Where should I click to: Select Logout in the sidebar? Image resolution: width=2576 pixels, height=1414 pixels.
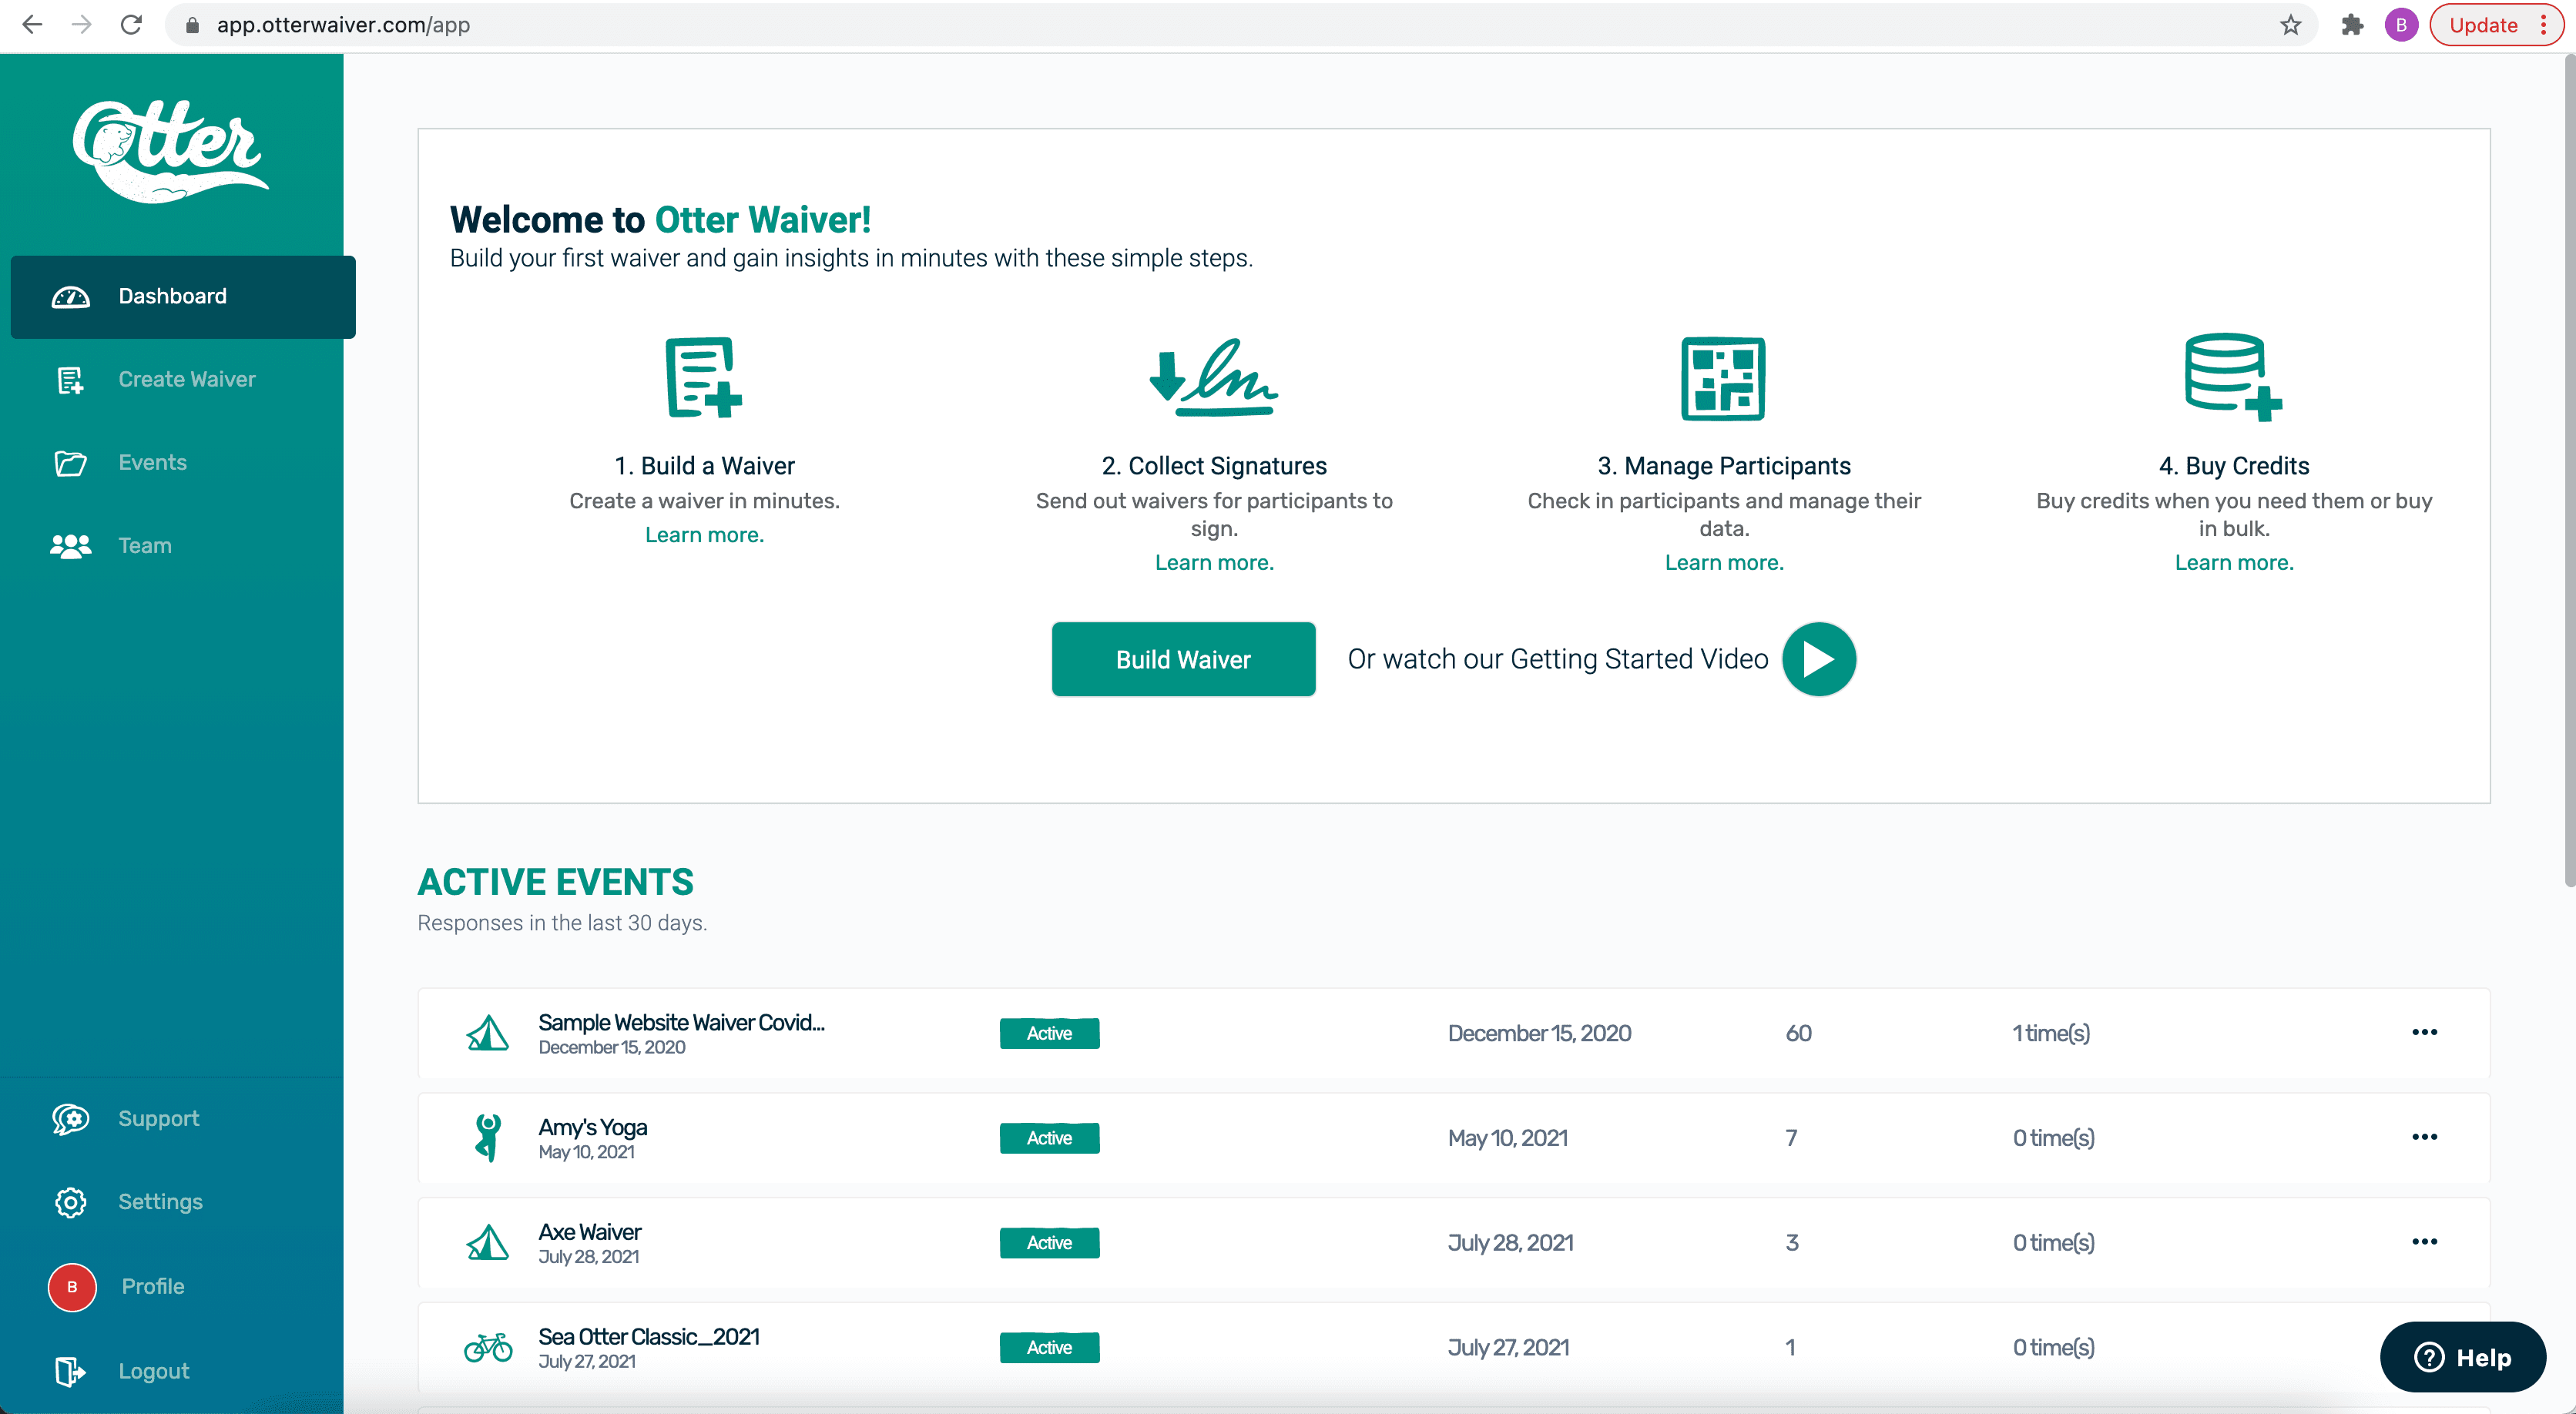[x=154, y=1371]
